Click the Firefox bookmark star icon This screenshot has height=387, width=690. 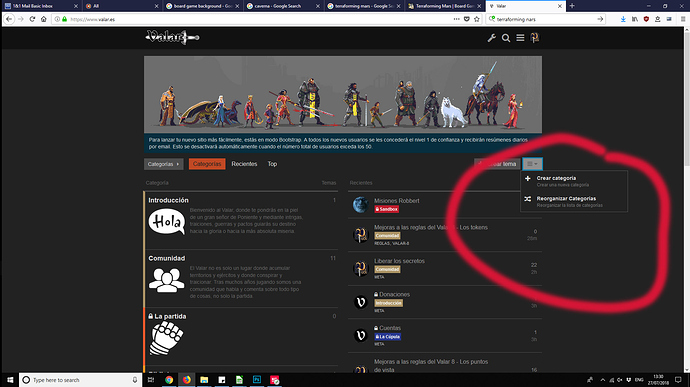coord(477,19)
